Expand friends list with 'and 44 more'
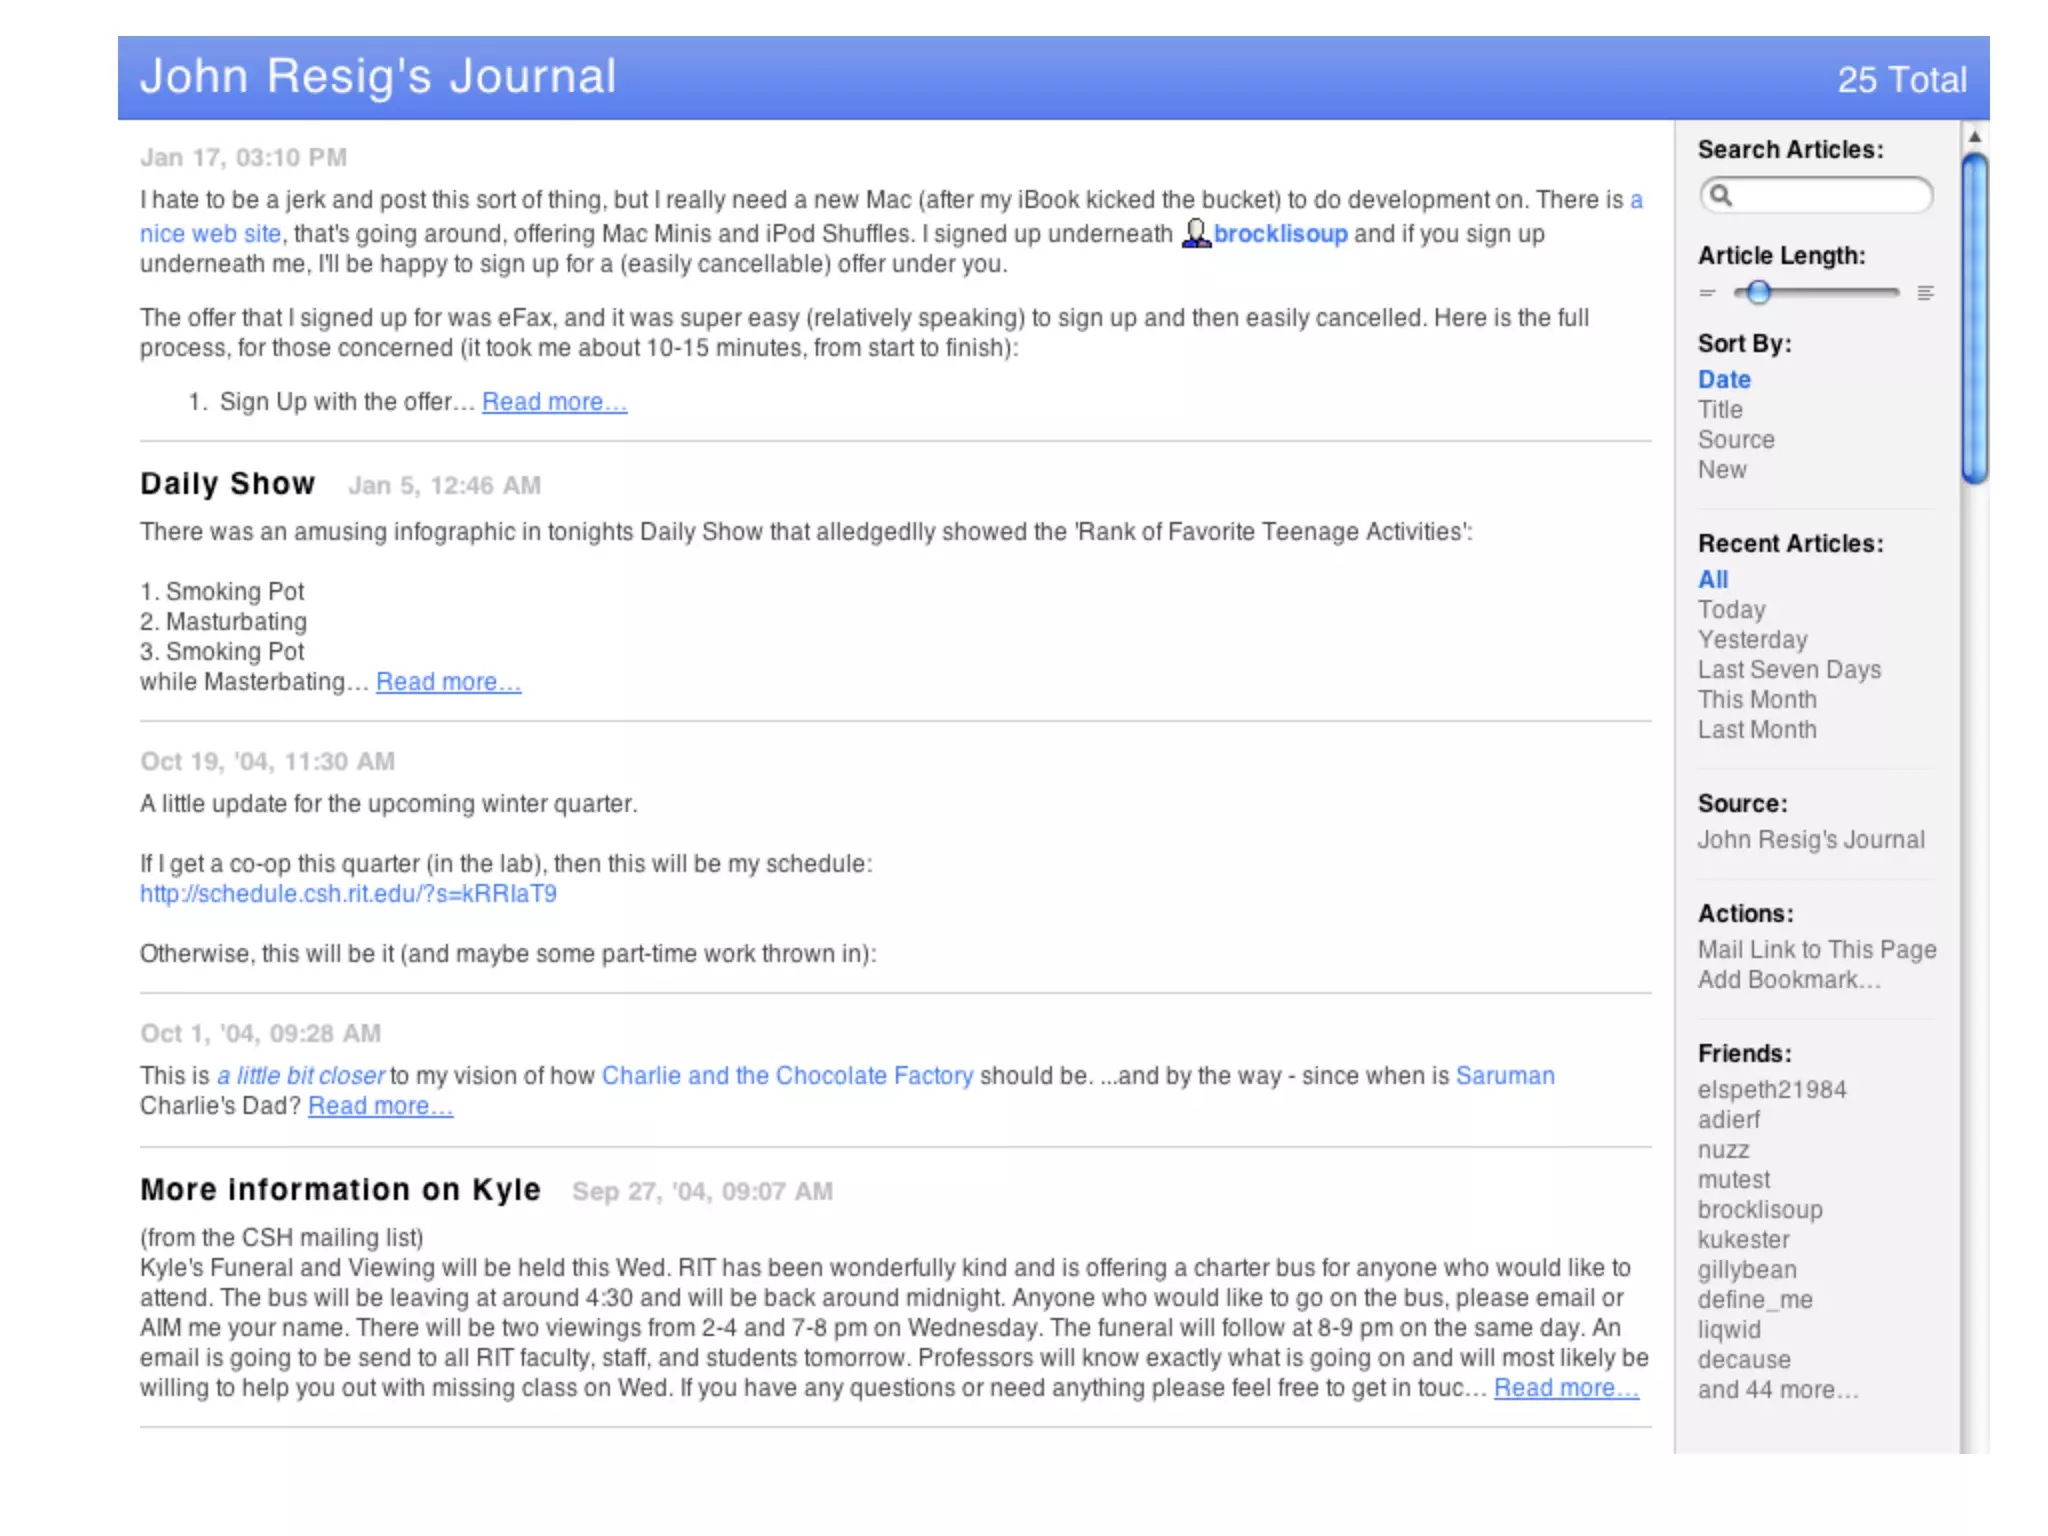 [1778, 1390]
